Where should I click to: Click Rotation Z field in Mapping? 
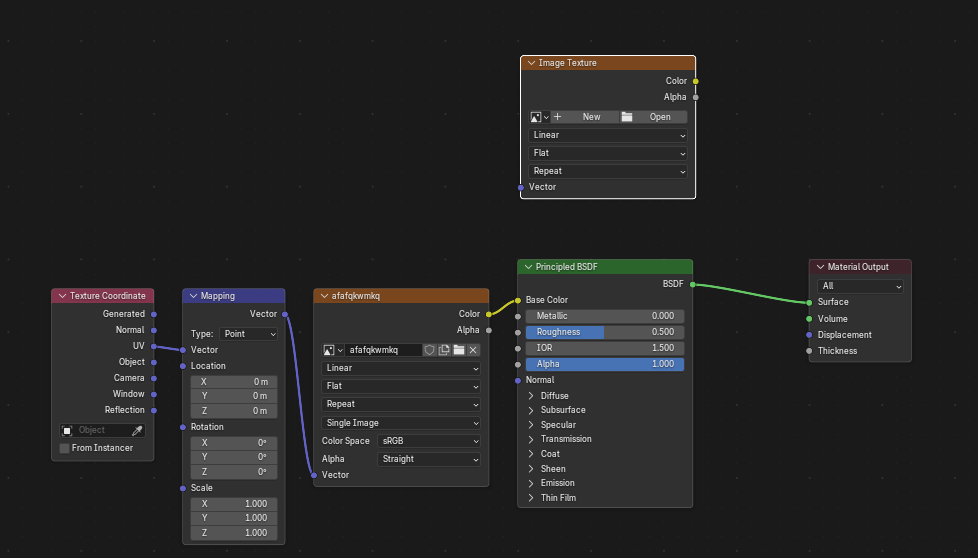234,473
